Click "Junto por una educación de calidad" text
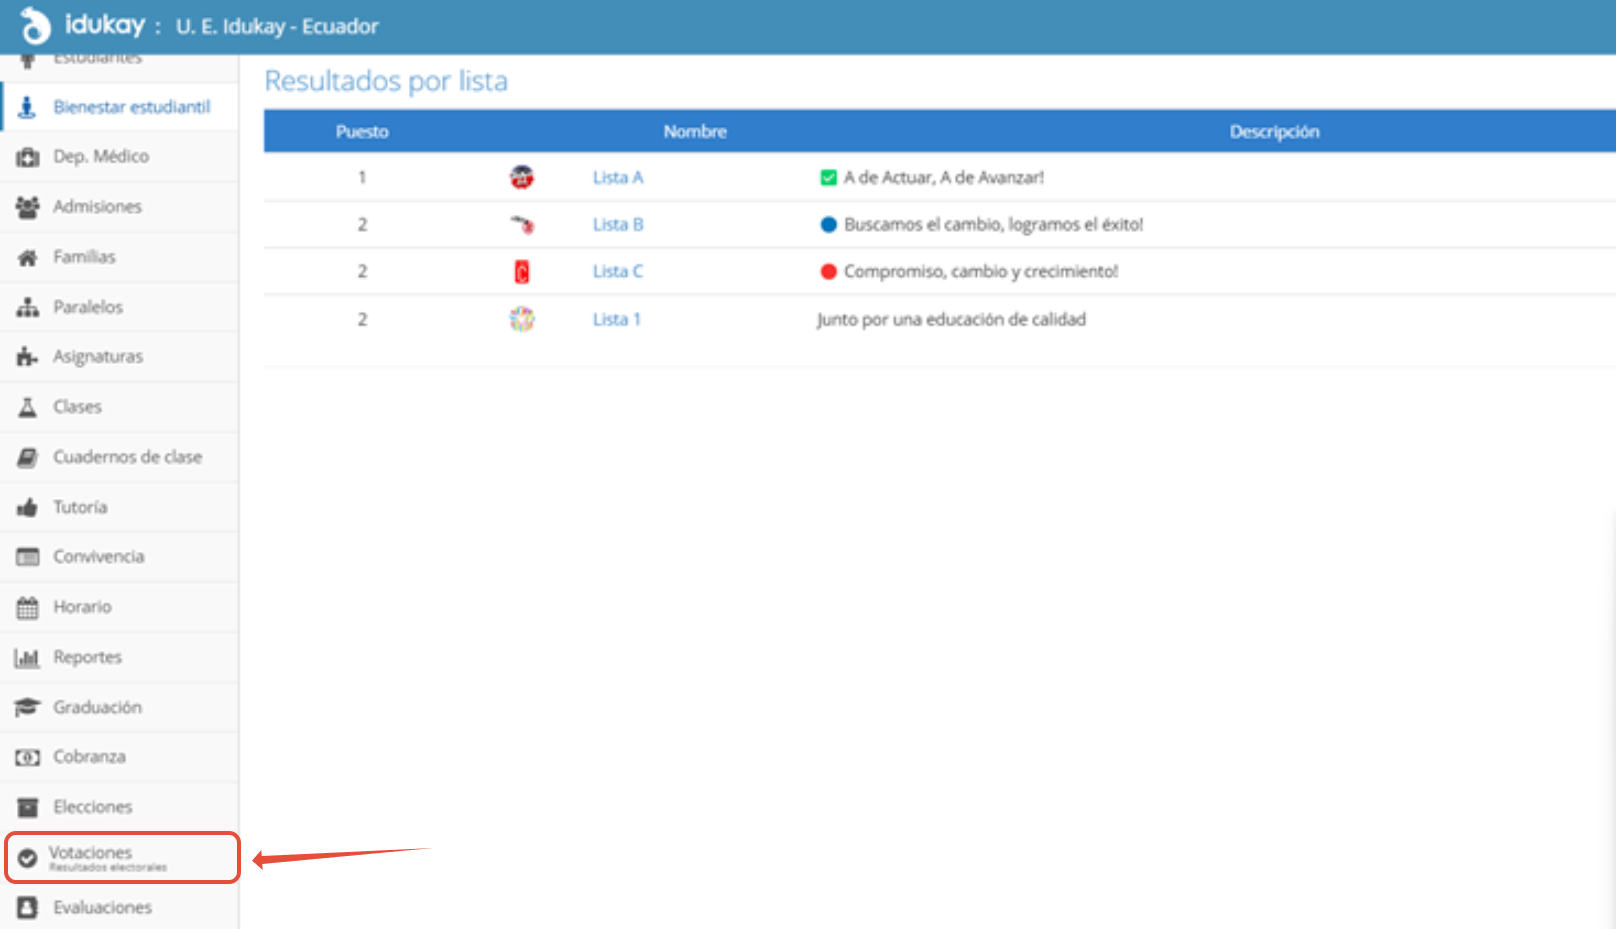The width and height of the screenshot is (1616, 929). pyautogui.click(x=951, y=319)
